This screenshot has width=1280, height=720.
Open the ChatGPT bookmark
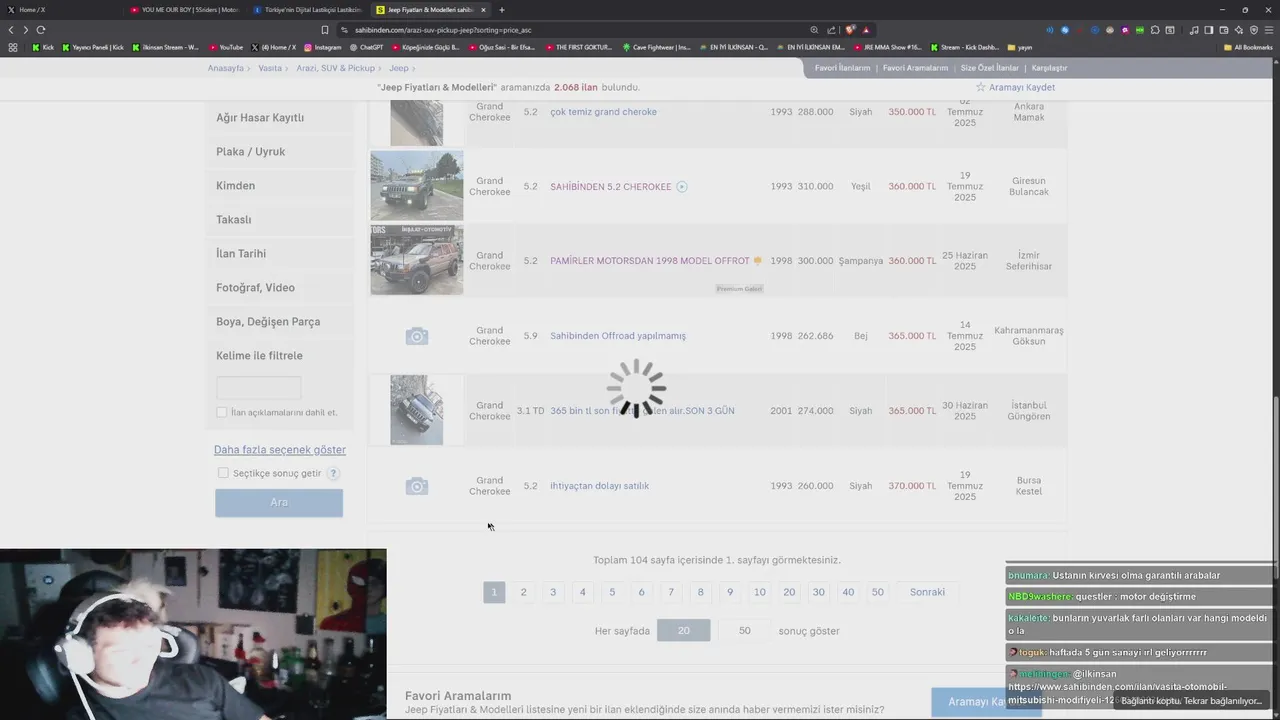tap(366, 47)
